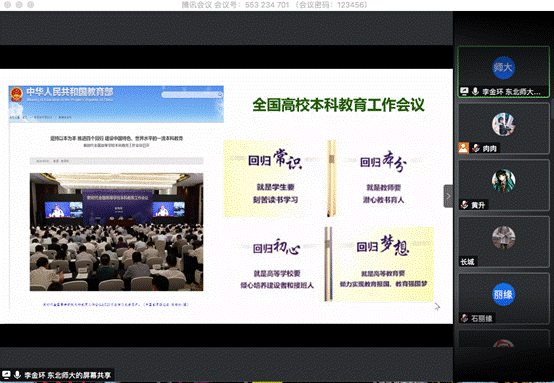
Task: Click the conference hall photo in the slide
Action: coord(116,232)
